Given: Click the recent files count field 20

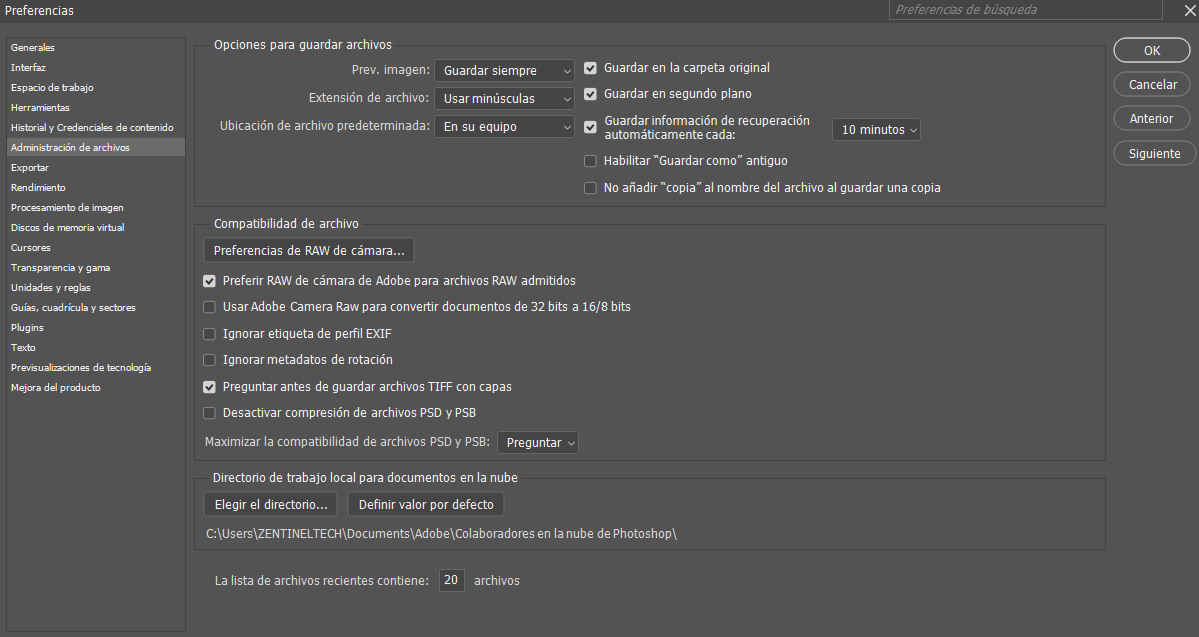Looking at the screenshot, I should pos(451,580).
